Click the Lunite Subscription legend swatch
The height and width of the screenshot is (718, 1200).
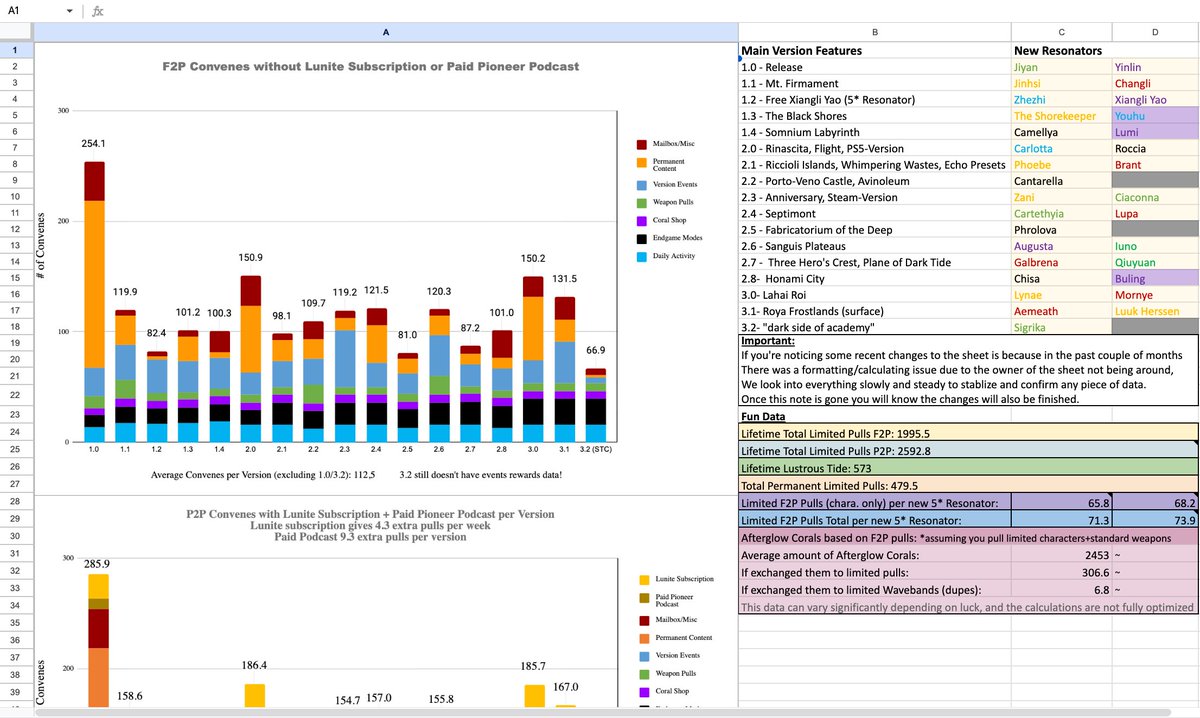pos(641,579)
